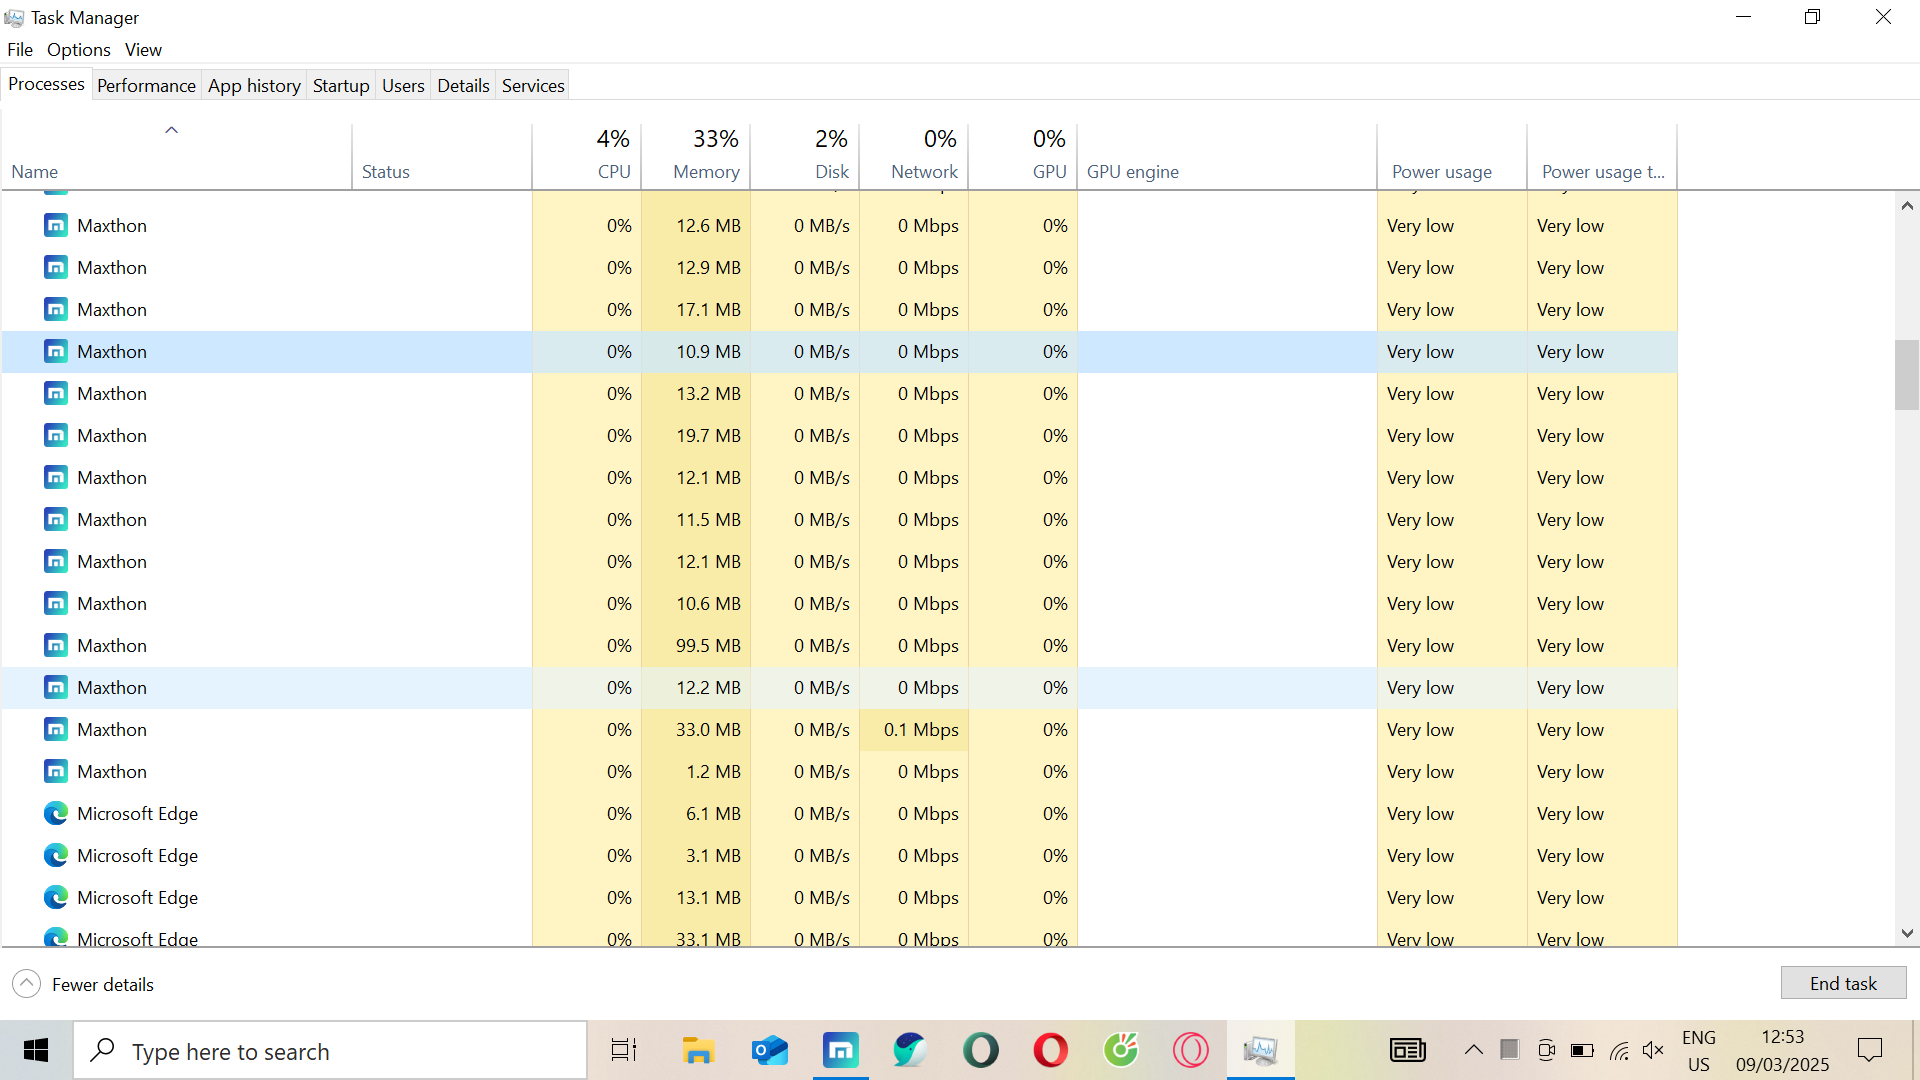1920x1080 pixels.
Task: Switch to the App history tab
Action: pos(254,86)
